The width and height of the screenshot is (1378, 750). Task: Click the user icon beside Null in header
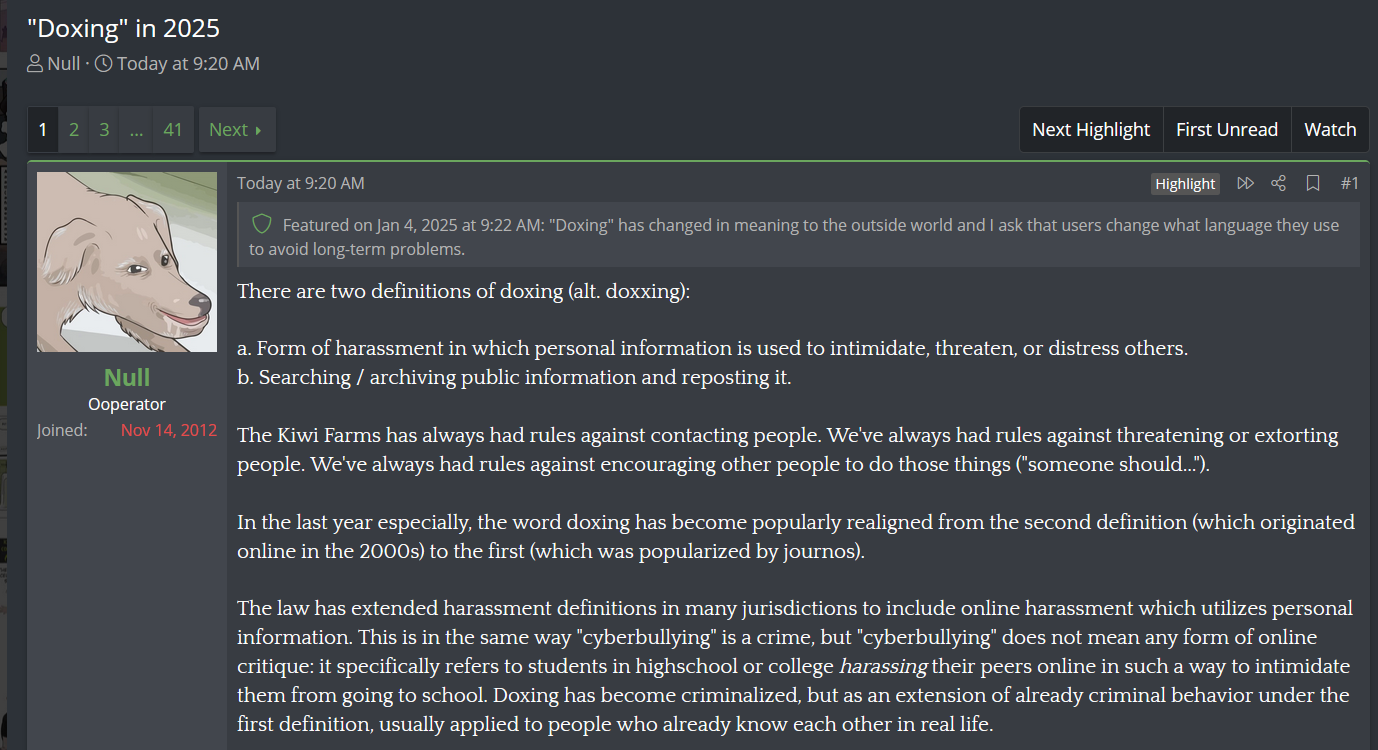(x=35, y=64)
